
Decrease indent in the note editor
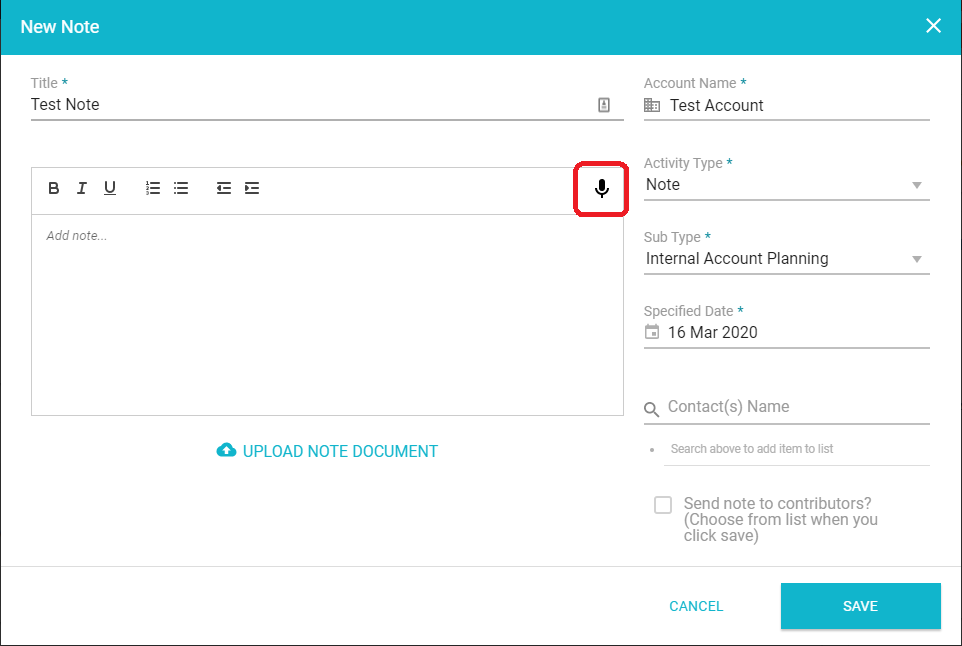(224, 188)
